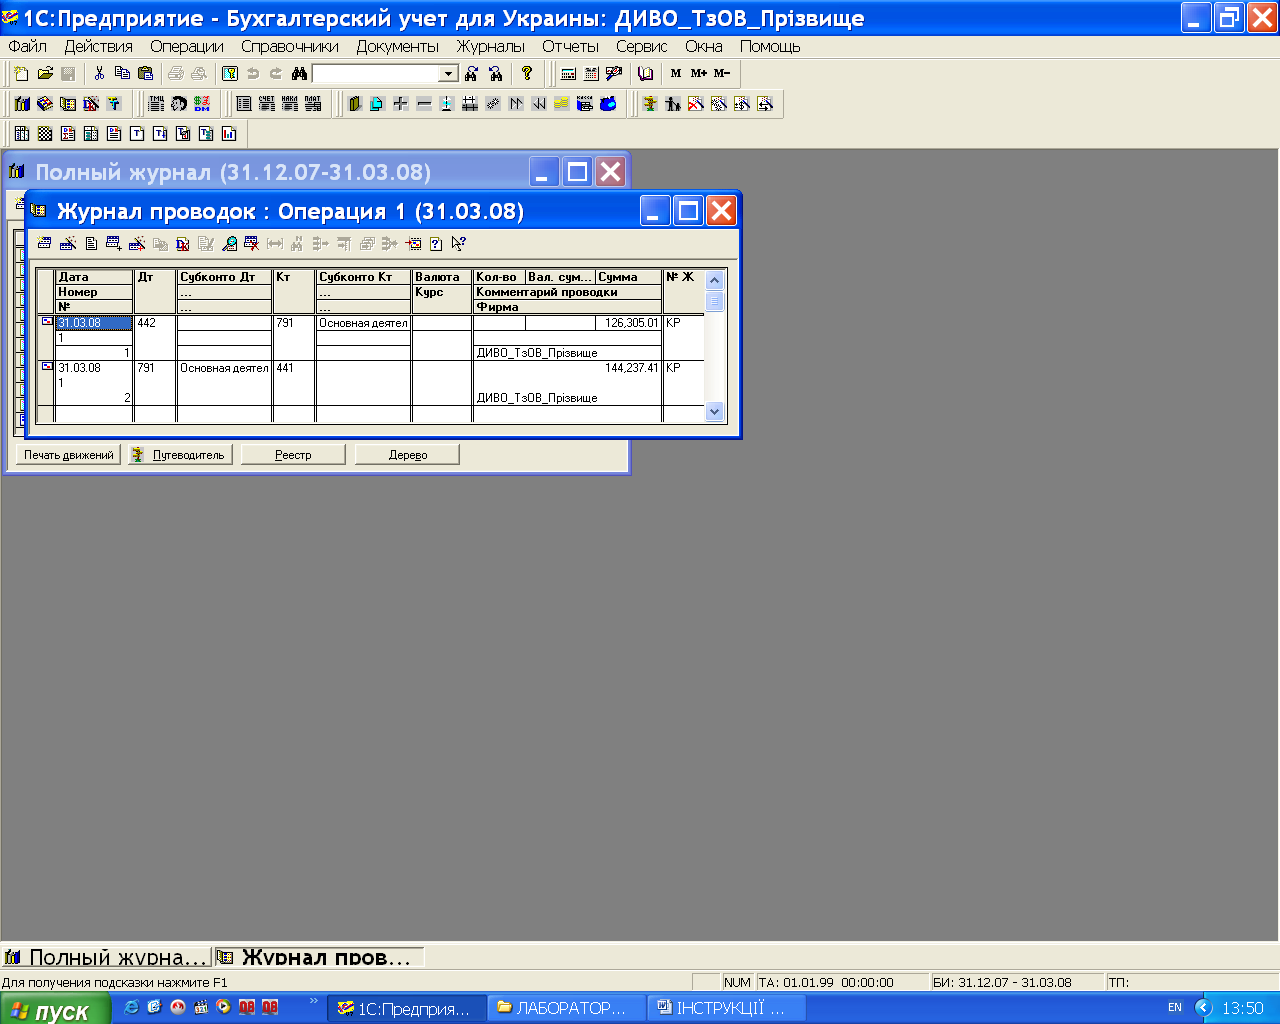
Task: Open the Операции menu
Action: pos(187,46)
